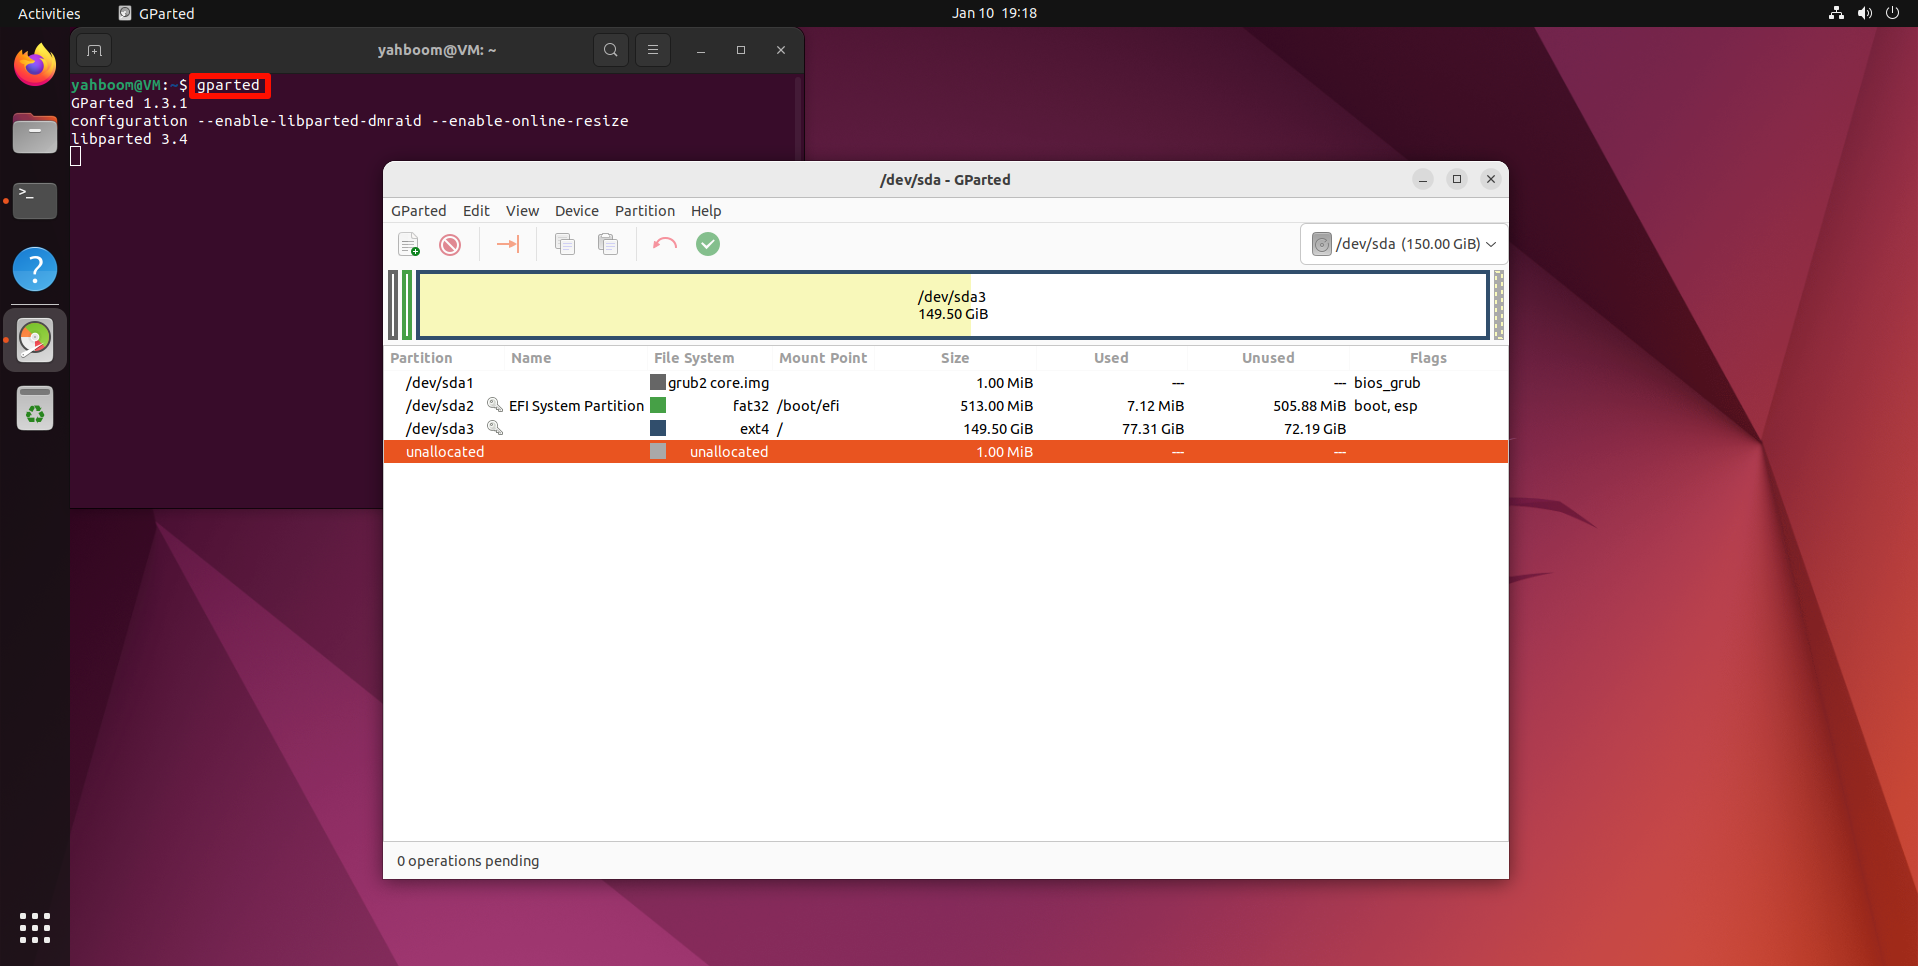The height and width of the screenshot is (966, 1918).
Task: Open Terminal from the dock
Action: click(x=35, y=201)
